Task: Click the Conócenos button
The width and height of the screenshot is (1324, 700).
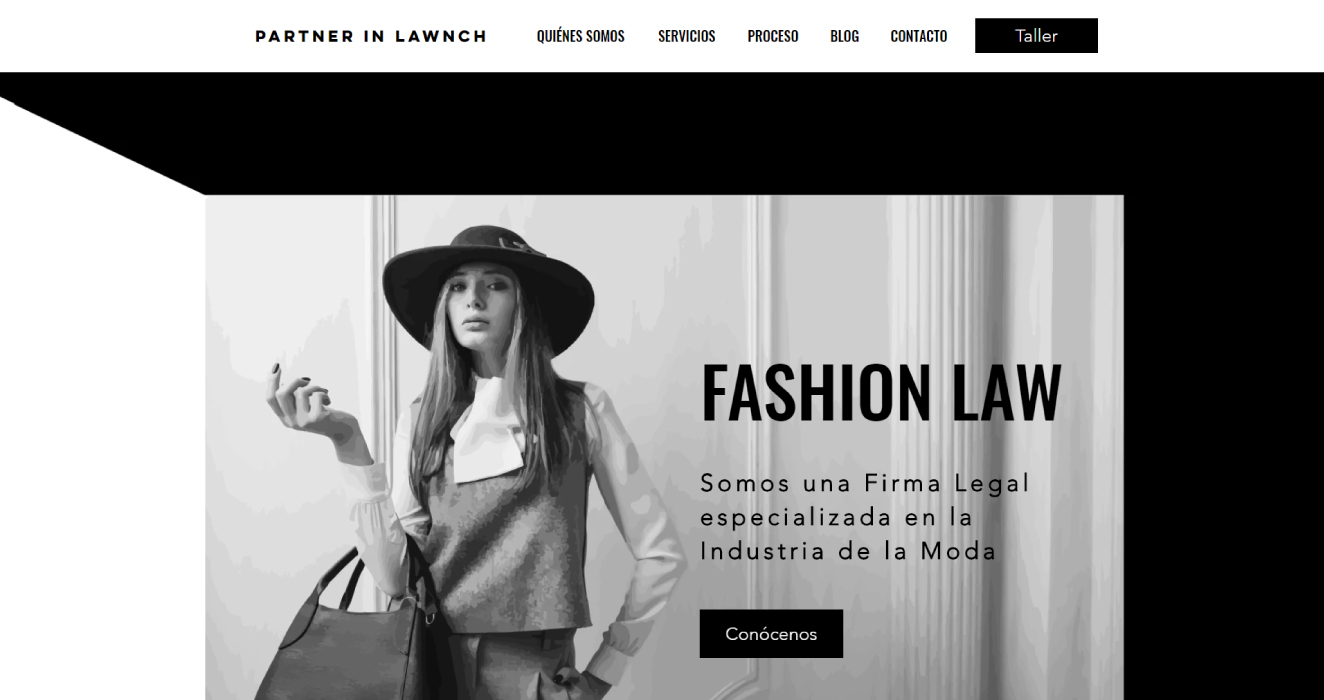Action: pos(771,634)
